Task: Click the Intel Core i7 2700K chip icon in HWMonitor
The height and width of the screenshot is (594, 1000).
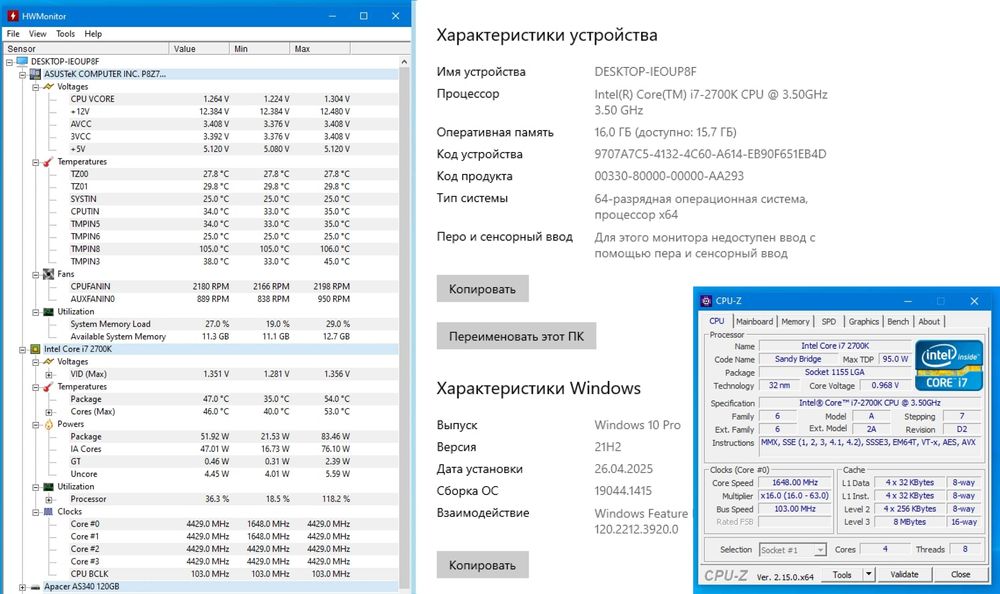Action: [35, 349]
